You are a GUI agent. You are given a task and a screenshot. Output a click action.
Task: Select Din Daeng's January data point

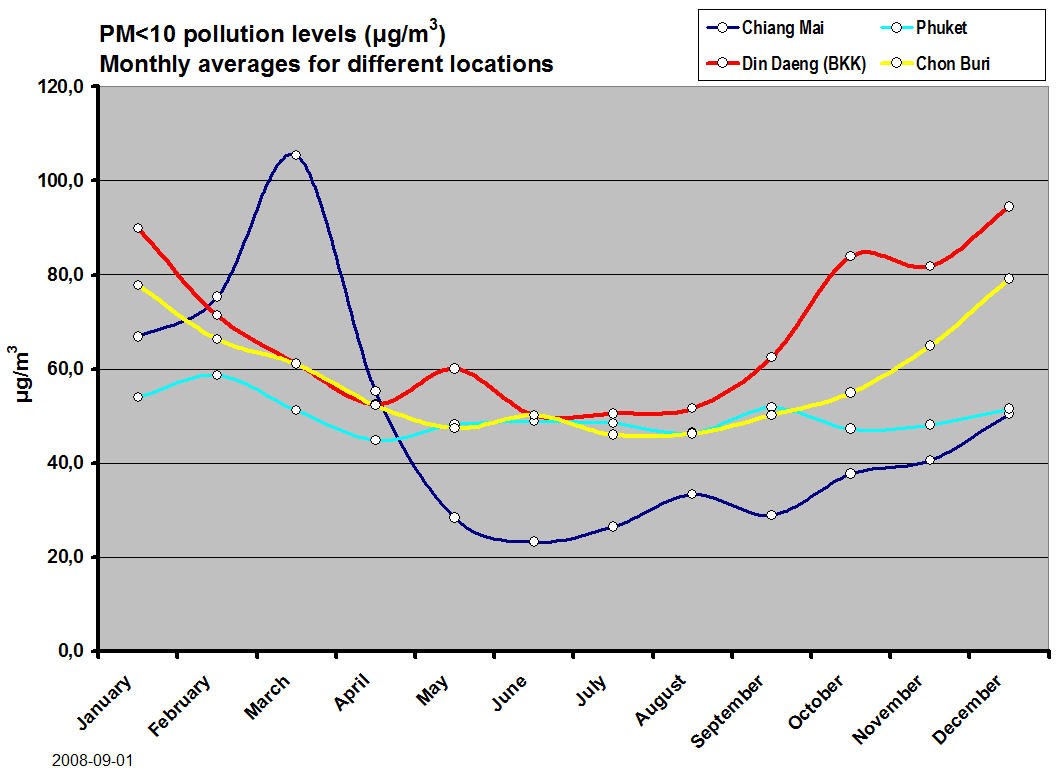point(138,228)
